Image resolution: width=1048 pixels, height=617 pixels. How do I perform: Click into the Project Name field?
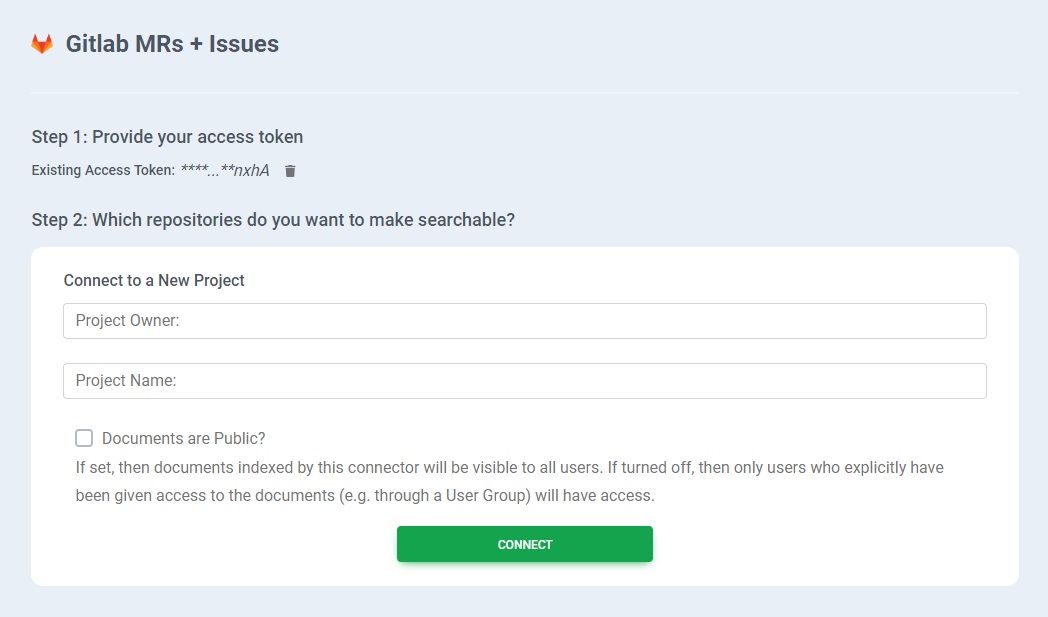524,381
